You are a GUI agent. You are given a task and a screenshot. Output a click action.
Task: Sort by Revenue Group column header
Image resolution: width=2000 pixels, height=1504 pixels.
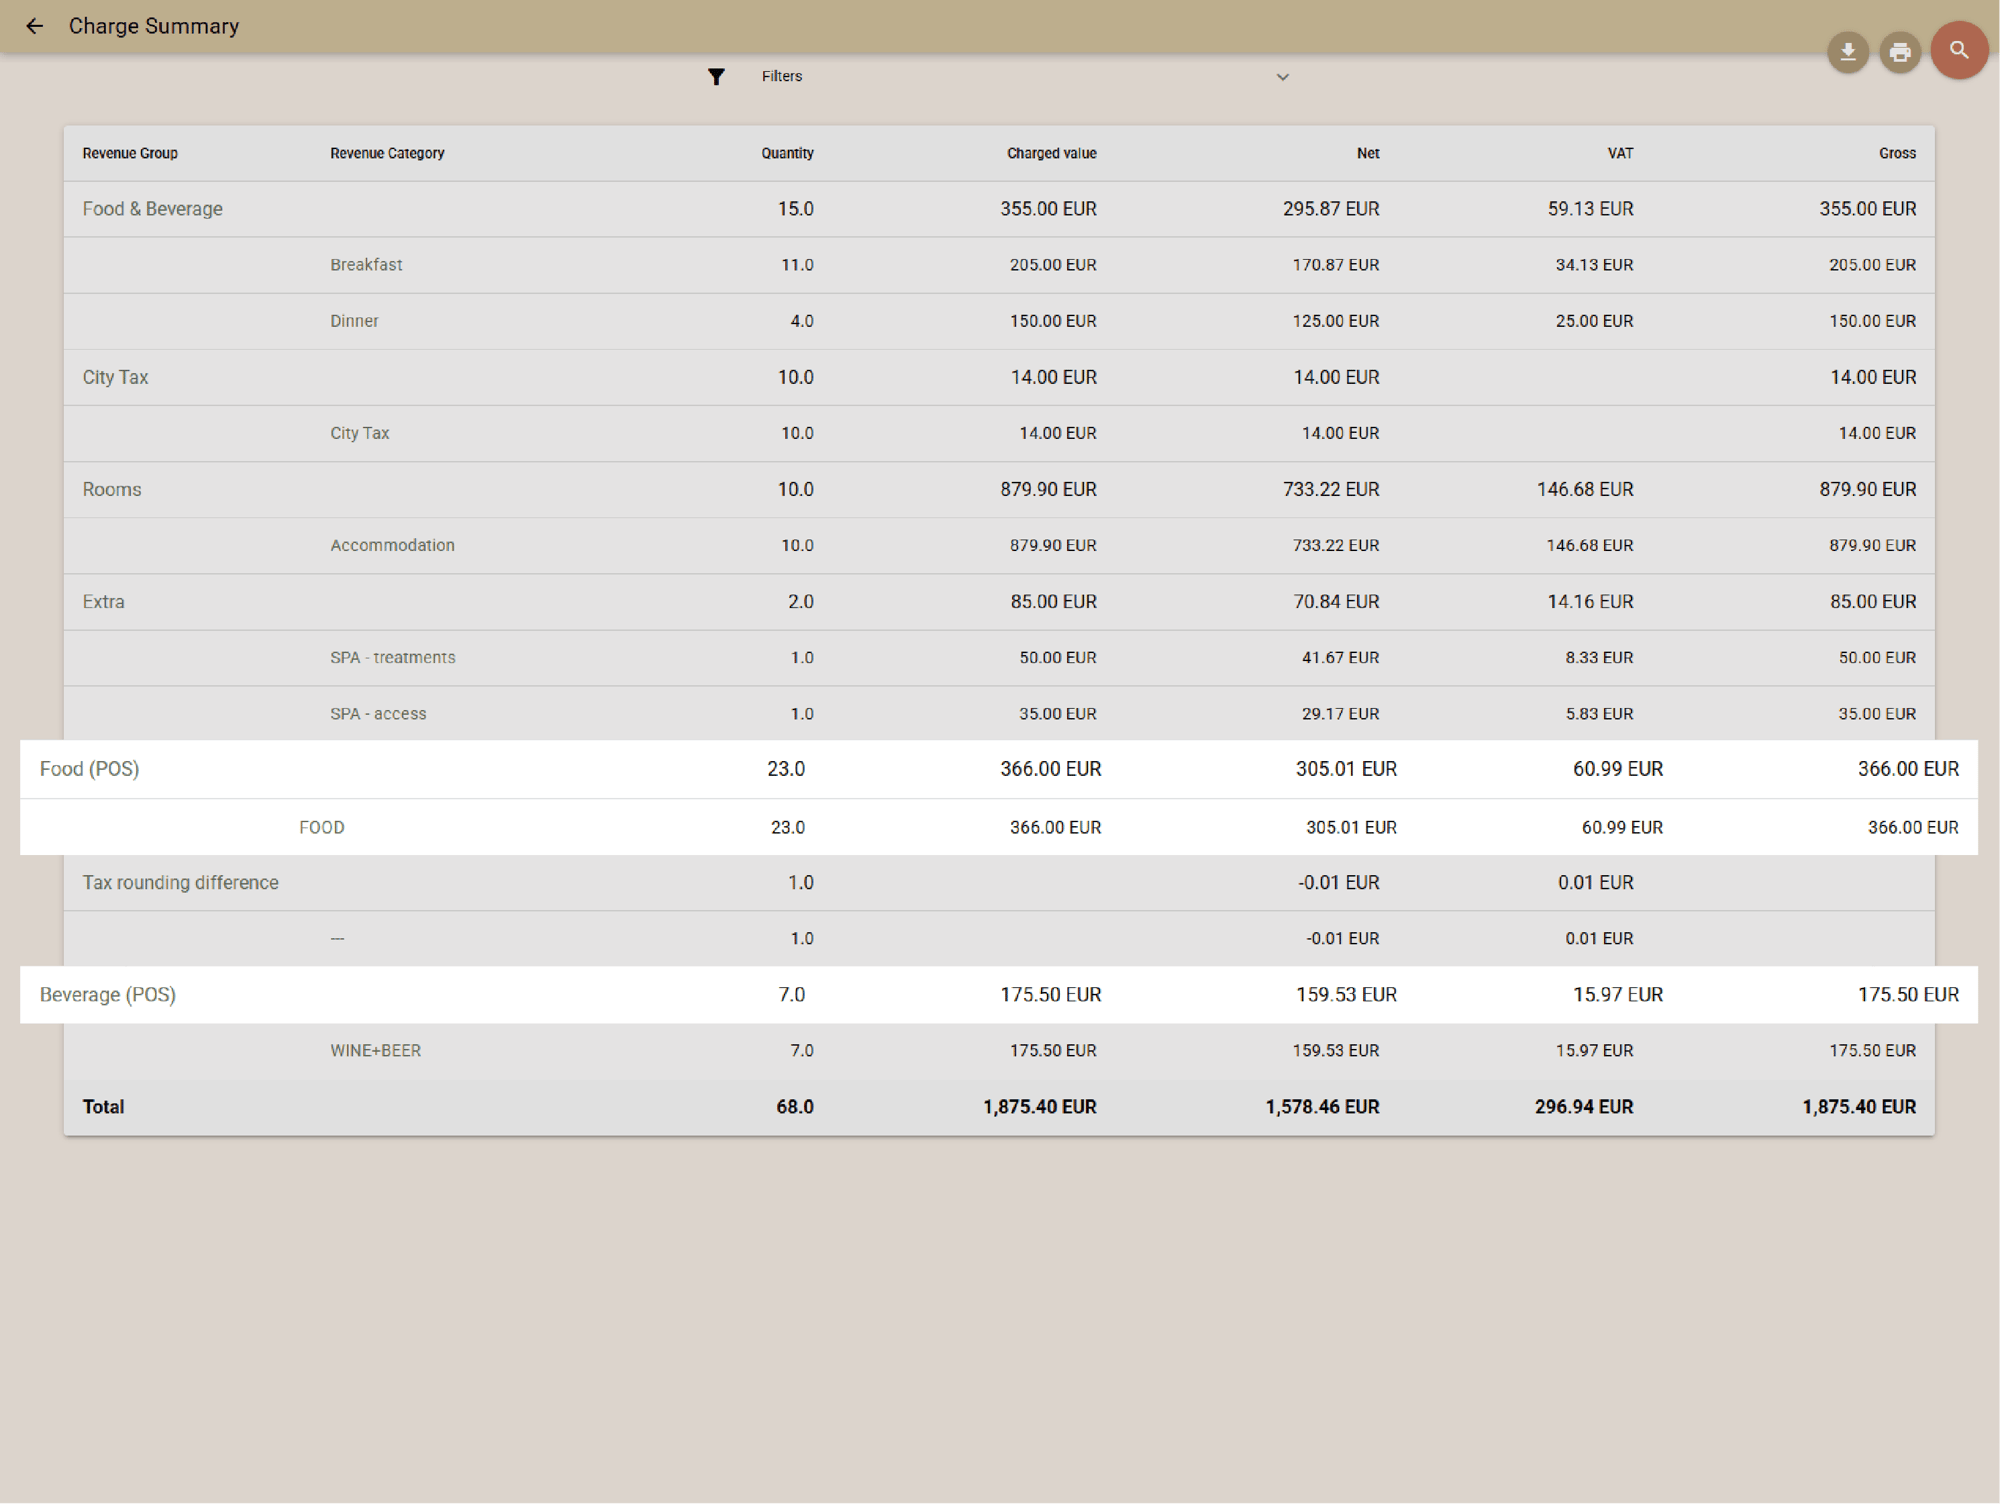pos(130,153)
